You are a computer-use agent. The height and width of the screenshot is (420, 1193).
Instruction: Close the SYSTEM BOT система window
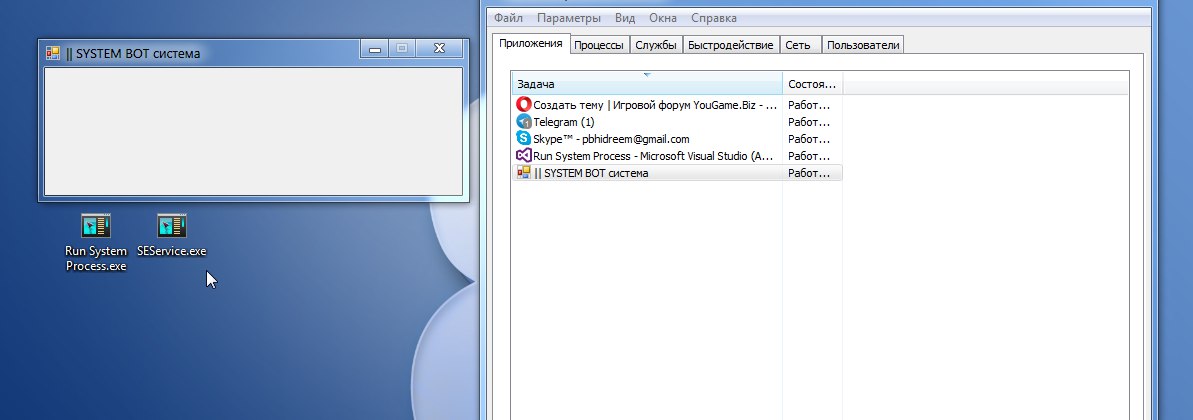(439, 49)
